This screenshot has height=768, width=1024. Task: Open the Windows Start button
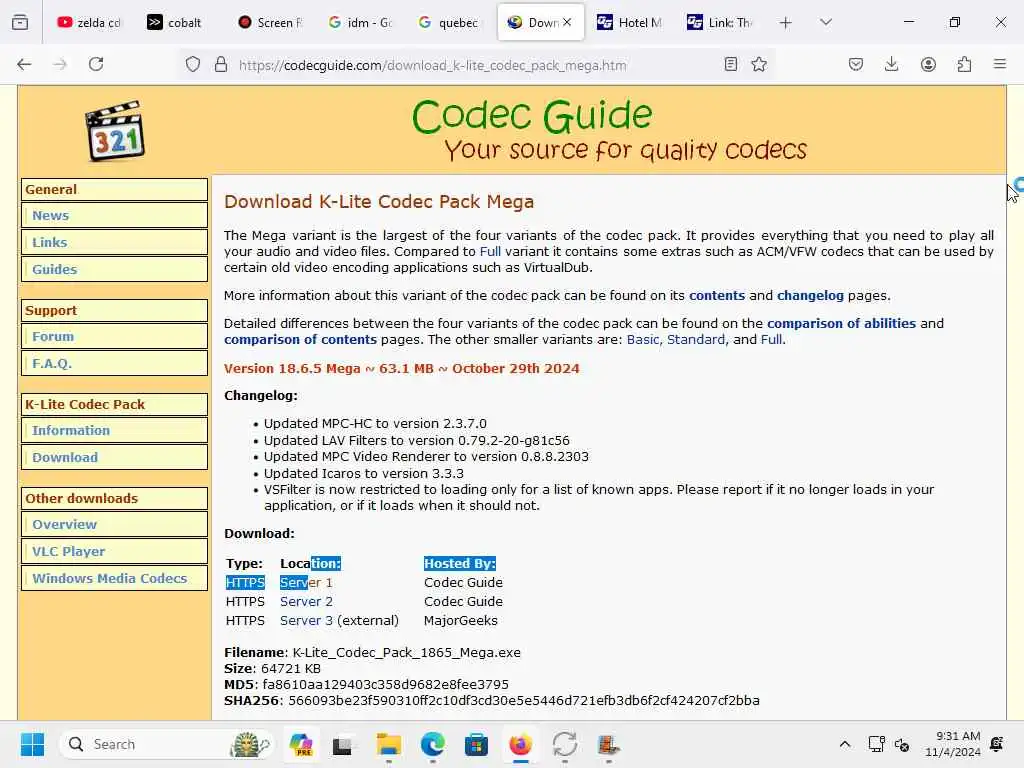point(32,744)
